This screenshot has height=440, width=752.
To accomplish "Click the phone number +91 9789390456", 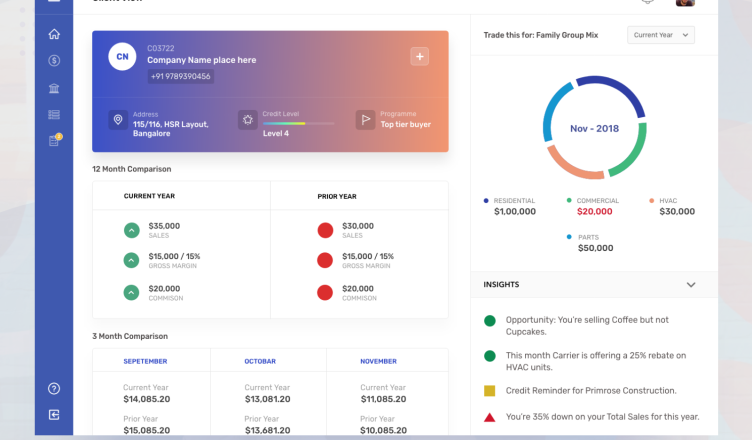I will 181,76.
